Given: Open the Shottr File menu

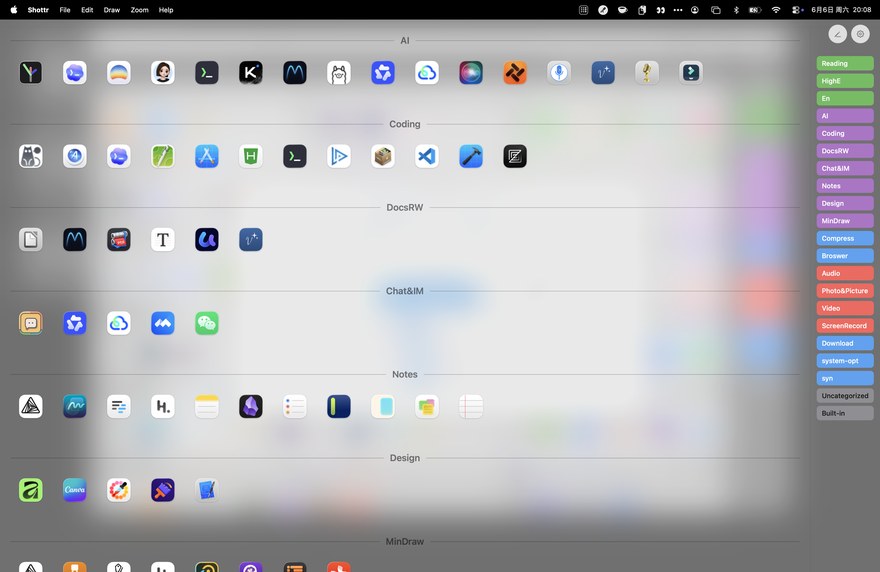Looking at the screenshot, I should (x=65, y=10).
